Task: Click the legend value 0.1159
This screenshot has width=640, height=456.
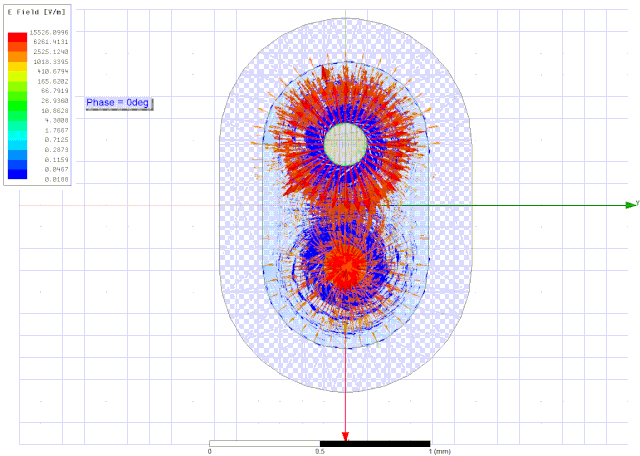Action: tap(56, 160)
